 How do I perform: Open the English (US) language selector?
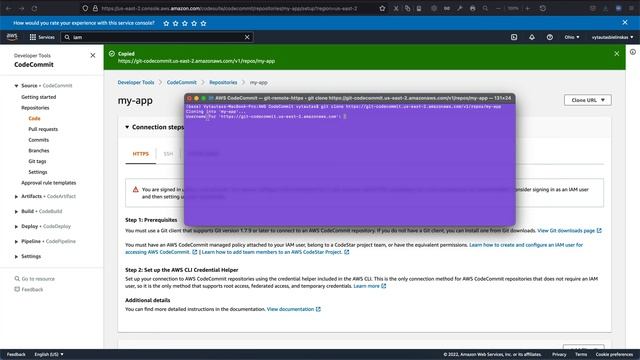click(49, 354)
